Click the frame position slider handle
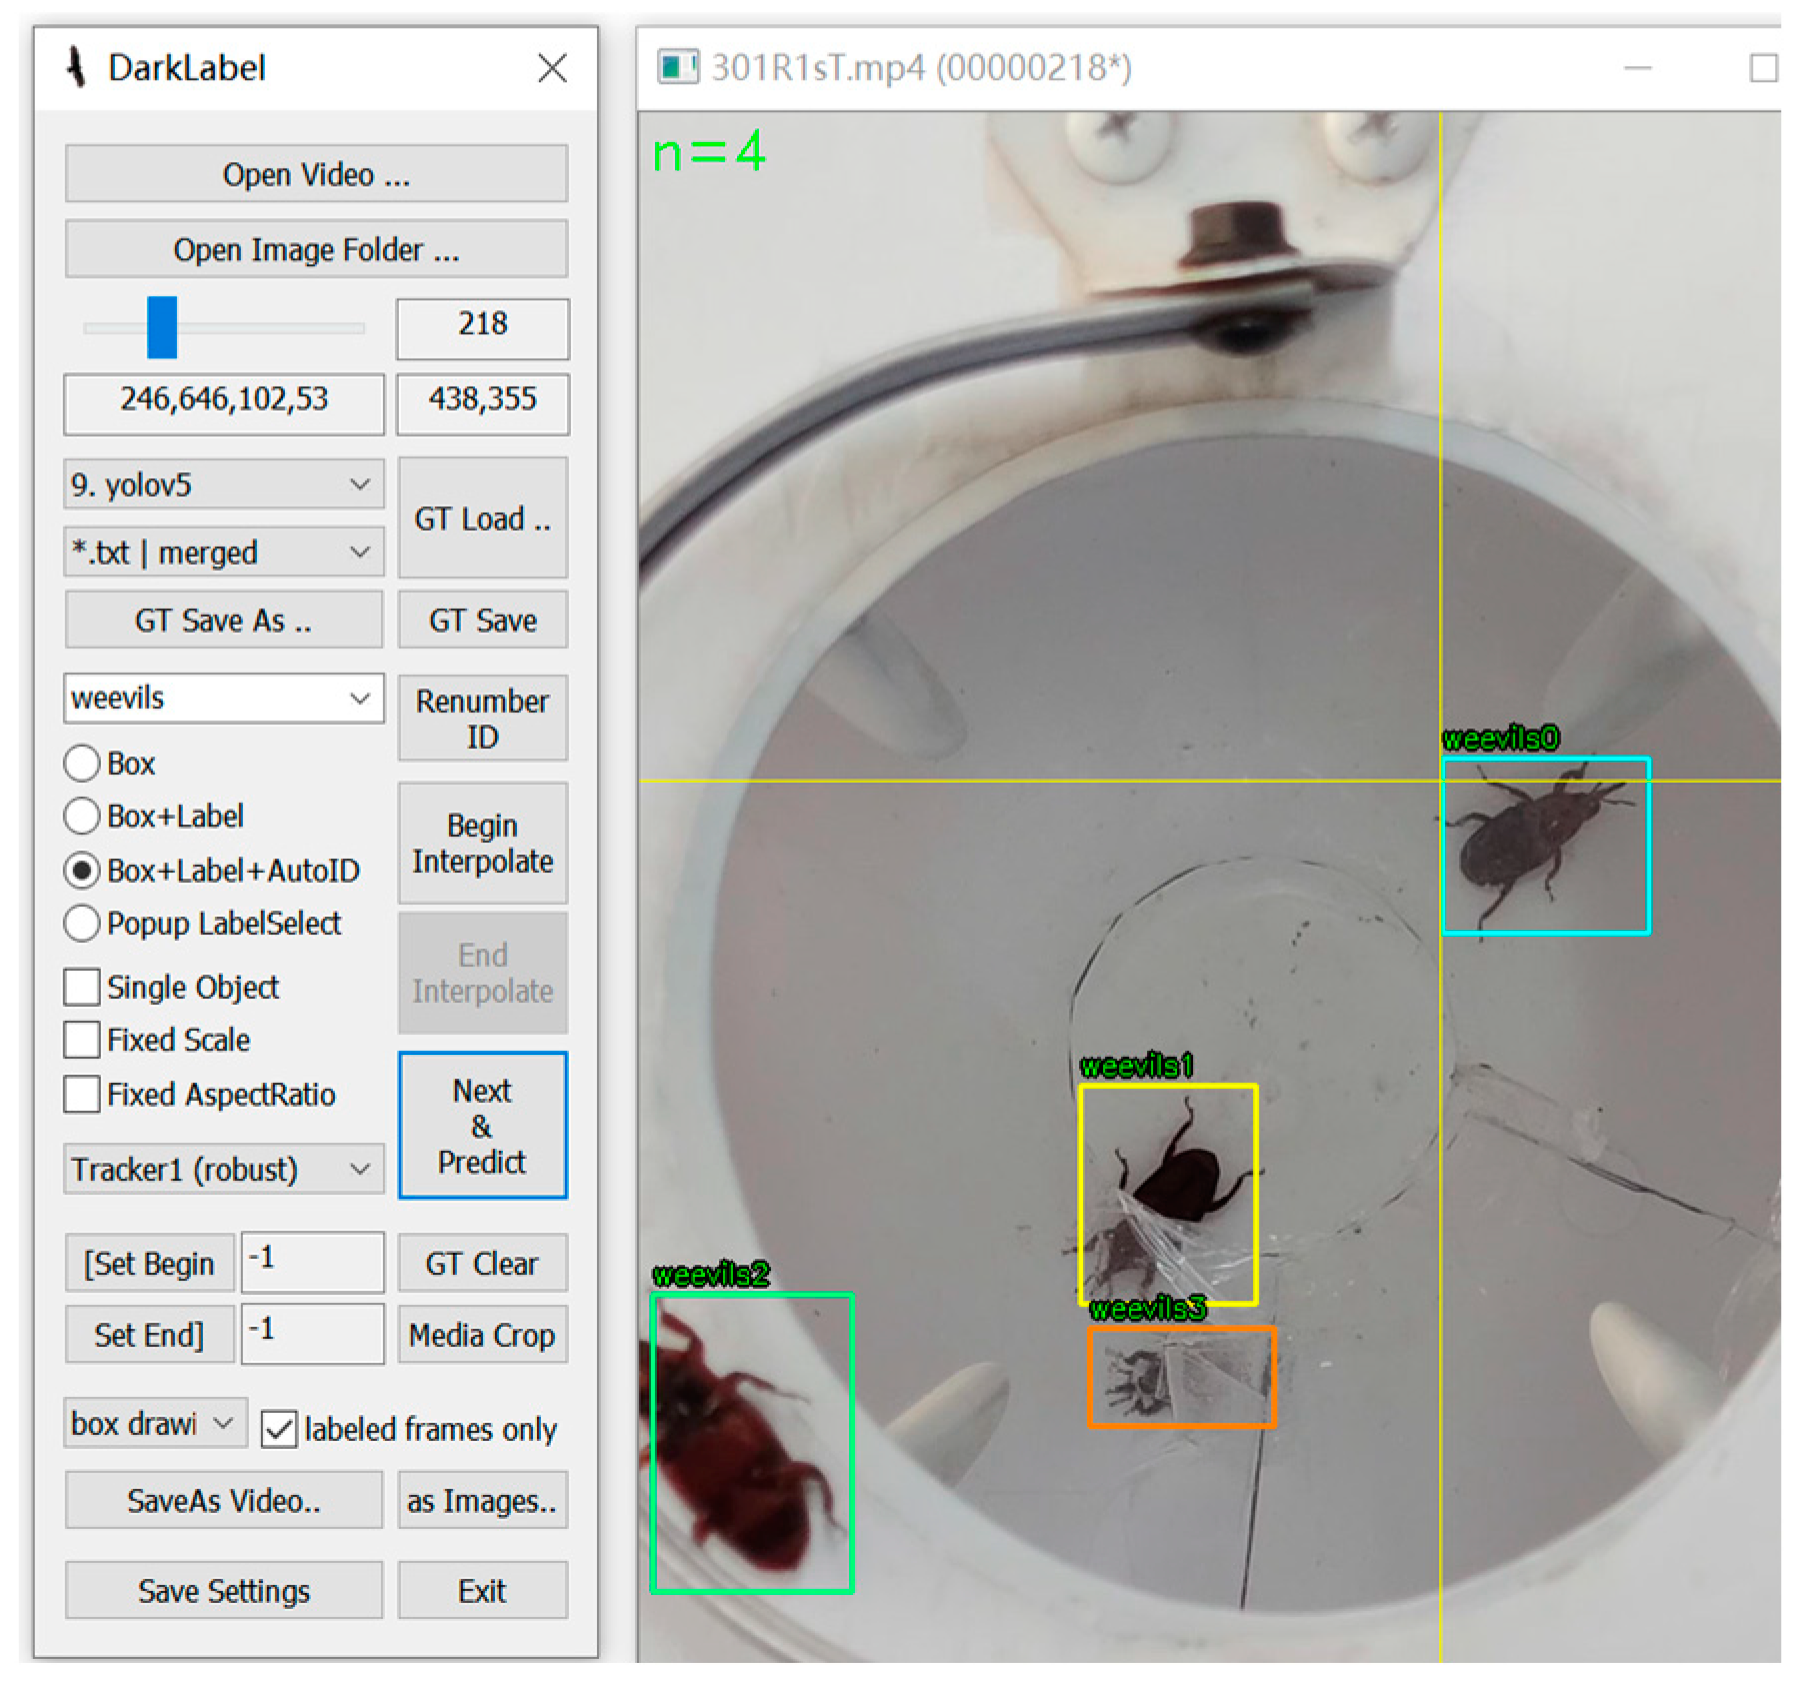The image size is (1799, 1681). [162, 327]
